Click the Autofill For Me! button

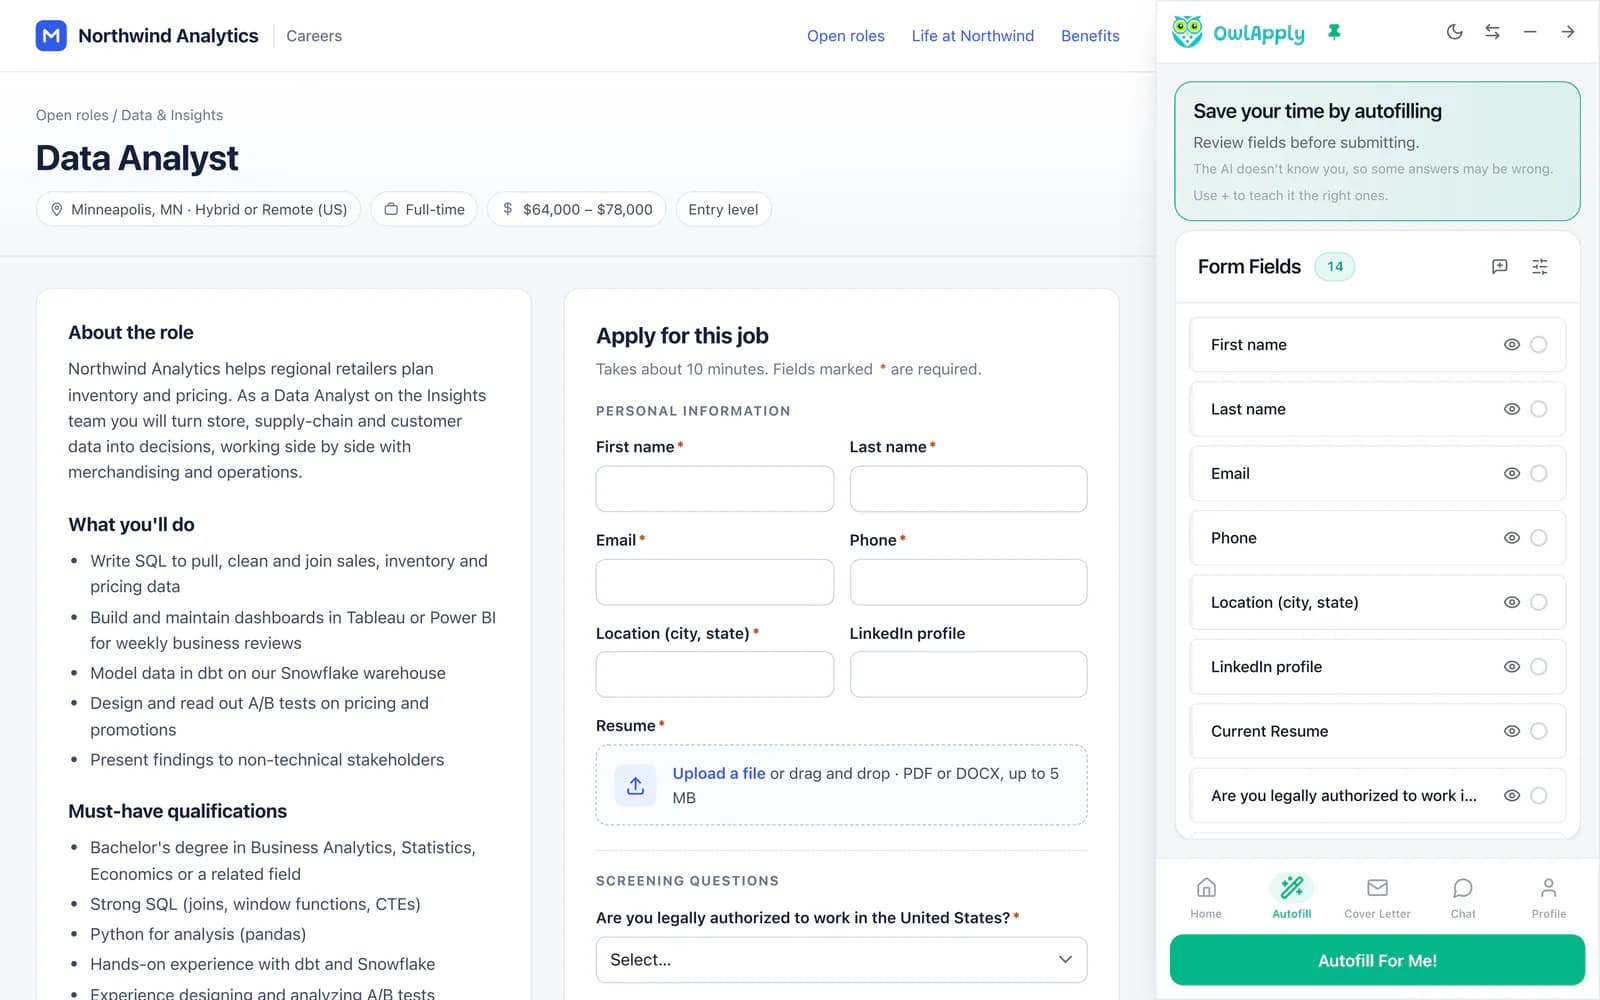(1377, 961)
